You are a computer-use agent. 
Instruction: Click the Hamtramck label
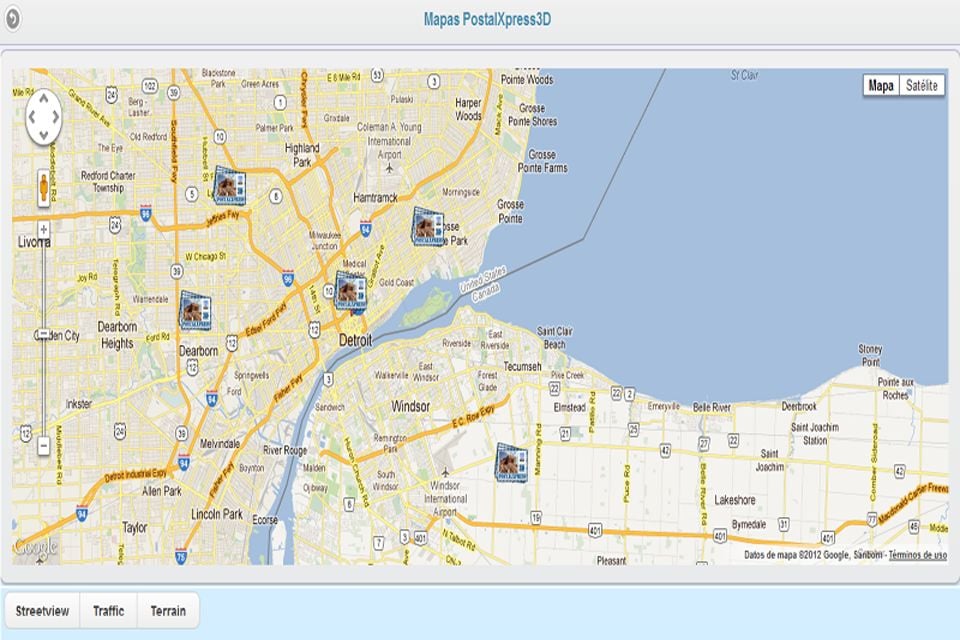(375, 198)
